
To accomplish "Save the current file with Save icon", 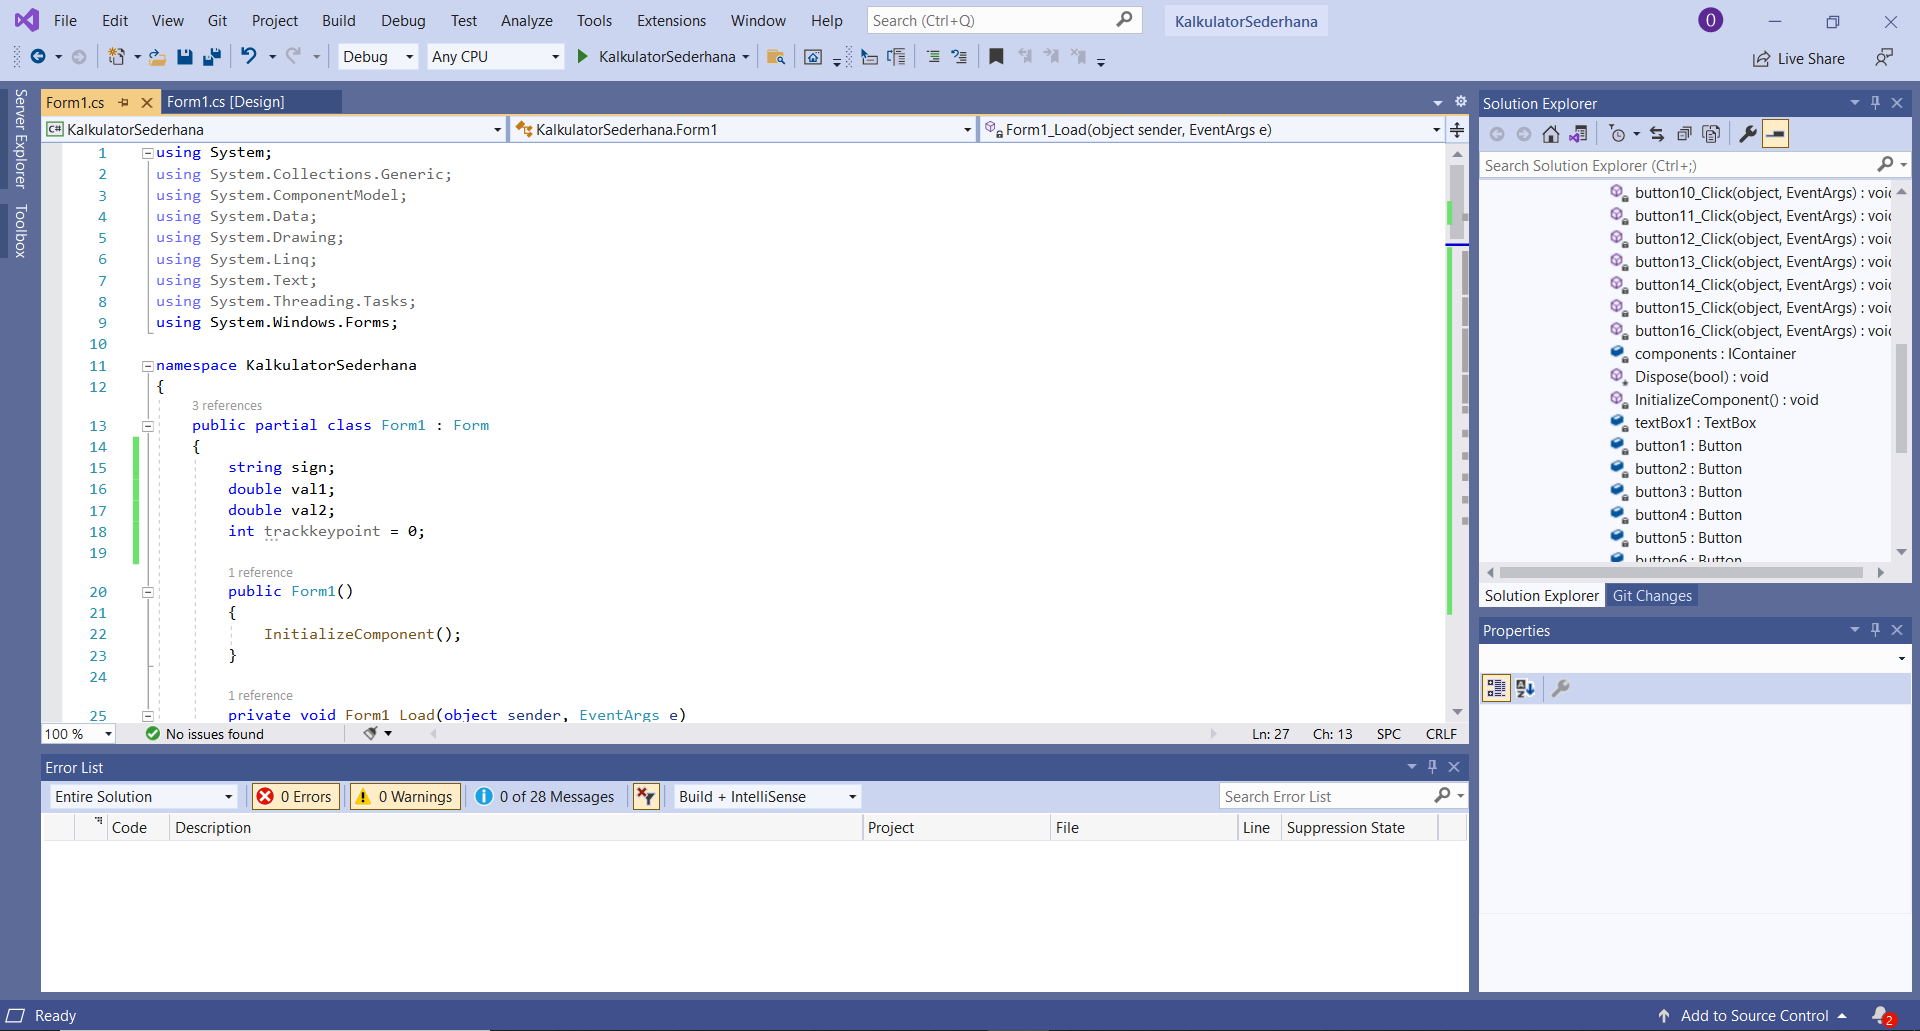I will (185, 57).
